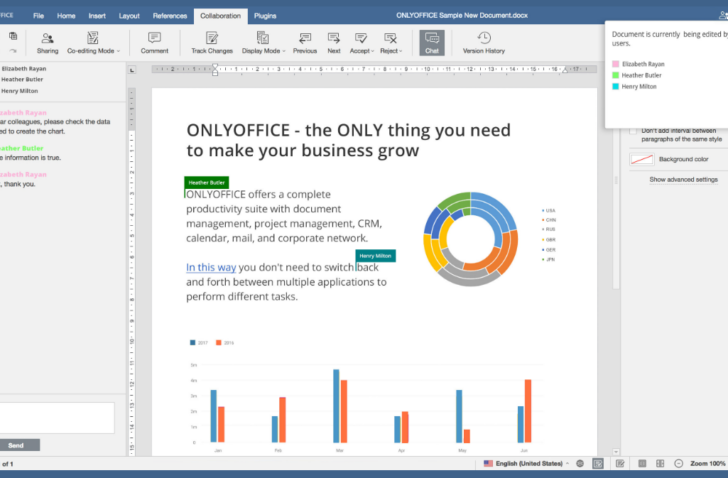This screenshot has width=728, height=478.
Task: Click the Henry Milton cursor label in document
Action: (375, 256)
